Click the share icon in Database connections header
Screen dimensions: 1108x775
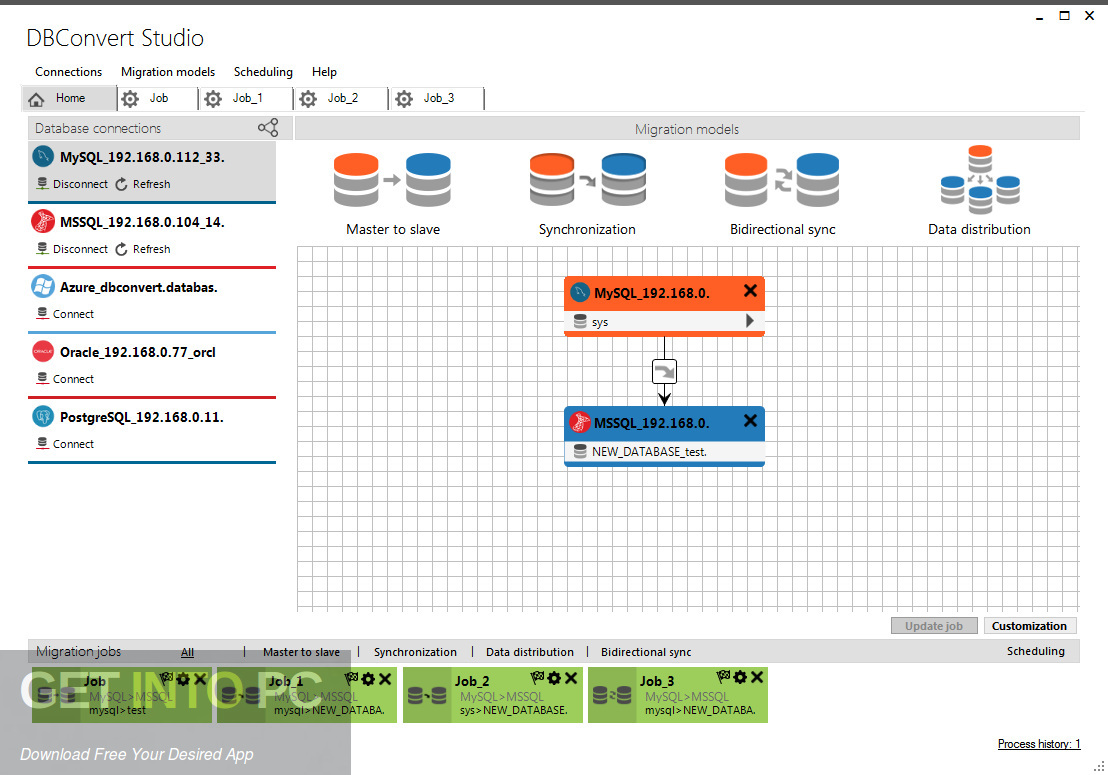tap(268, 128)
